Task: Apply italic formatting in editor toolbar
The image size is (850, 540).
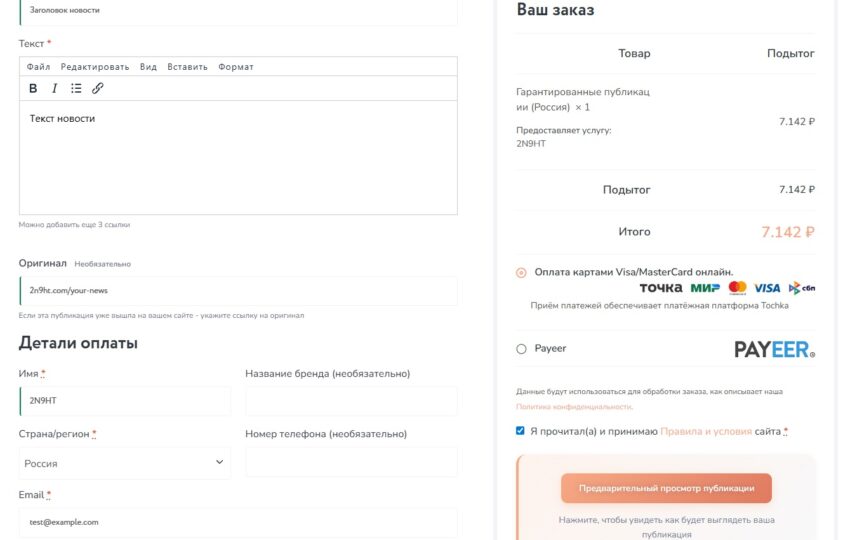Action: click(55, 88)
